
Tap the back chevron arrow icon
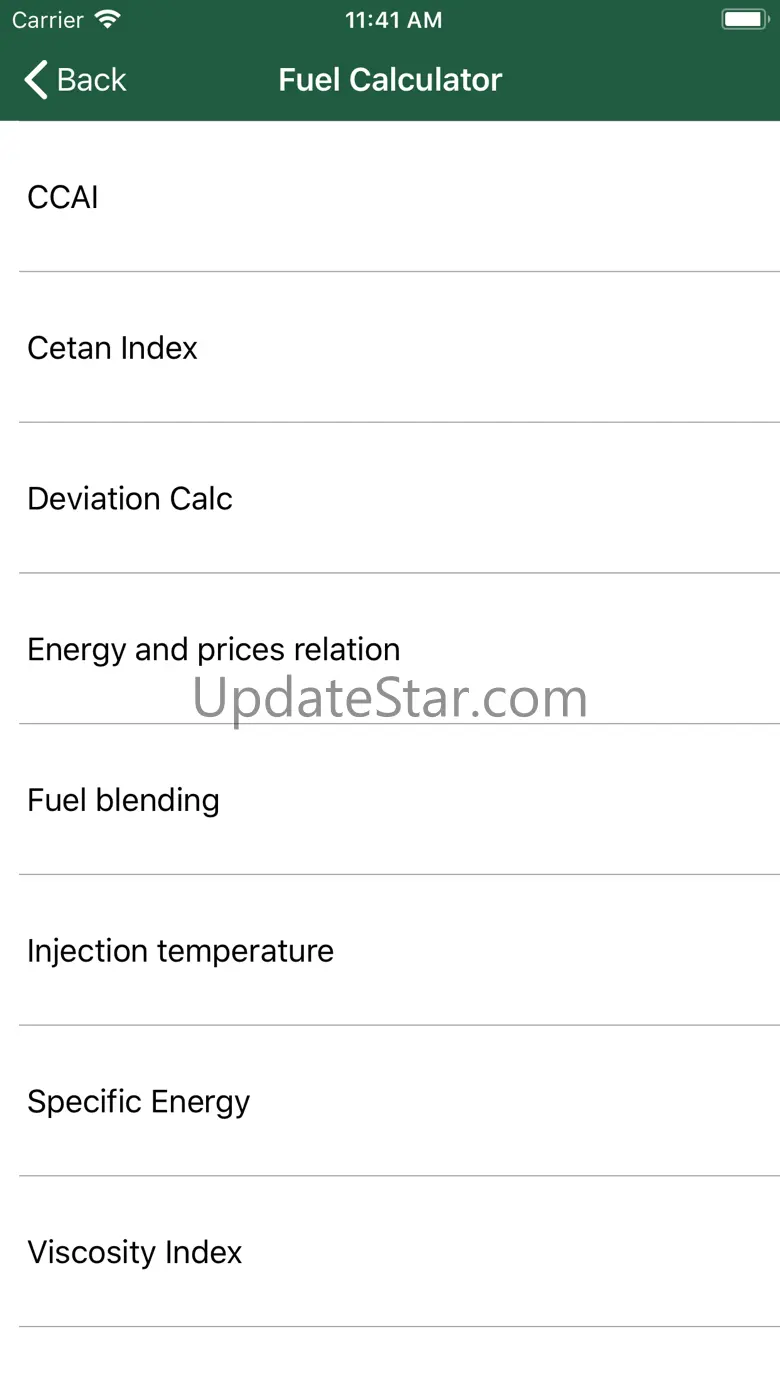coord(36,80)
